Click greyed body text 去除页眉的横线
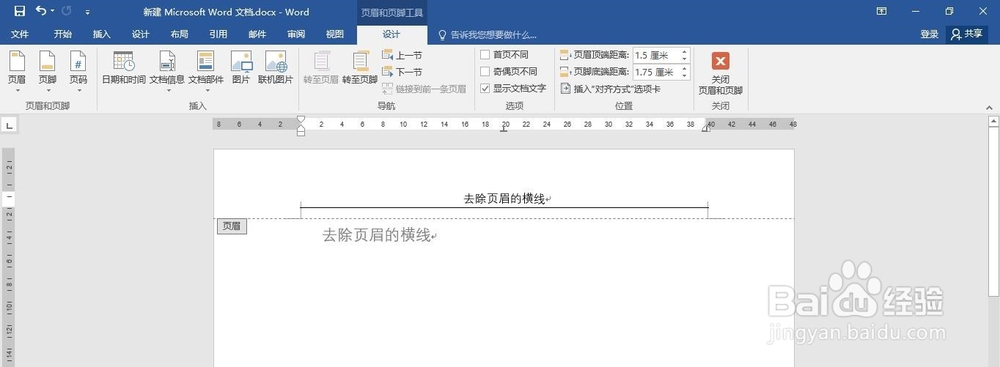 (376, 236)
